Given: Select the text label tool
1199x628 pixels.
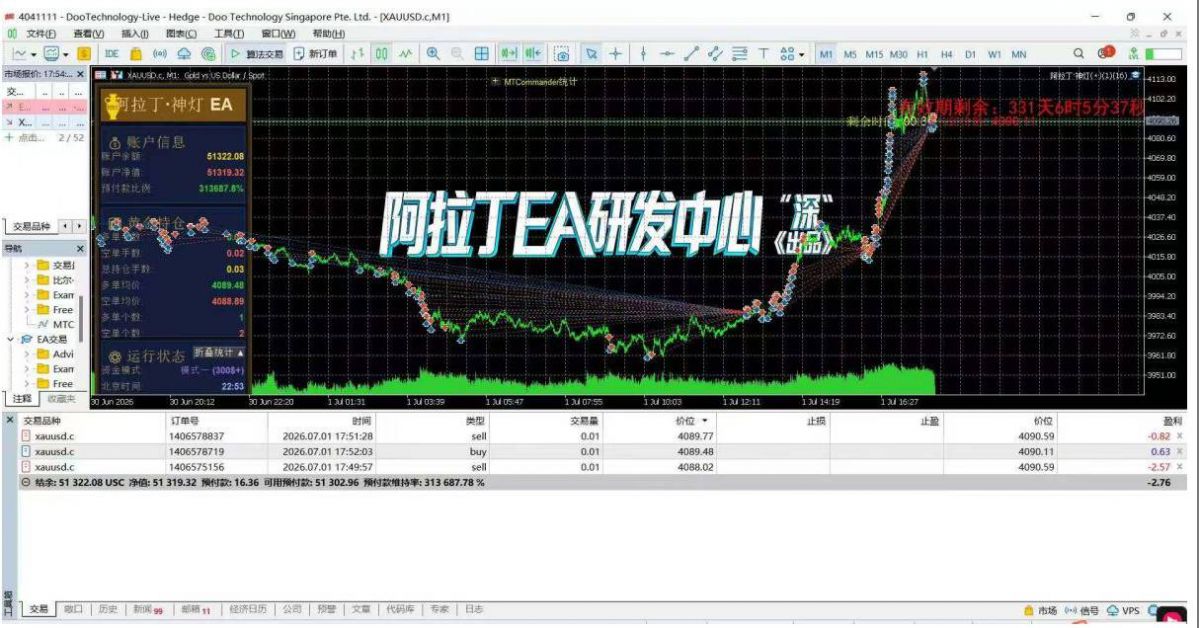Looking at the screenshot, I should tap(763, 54).
